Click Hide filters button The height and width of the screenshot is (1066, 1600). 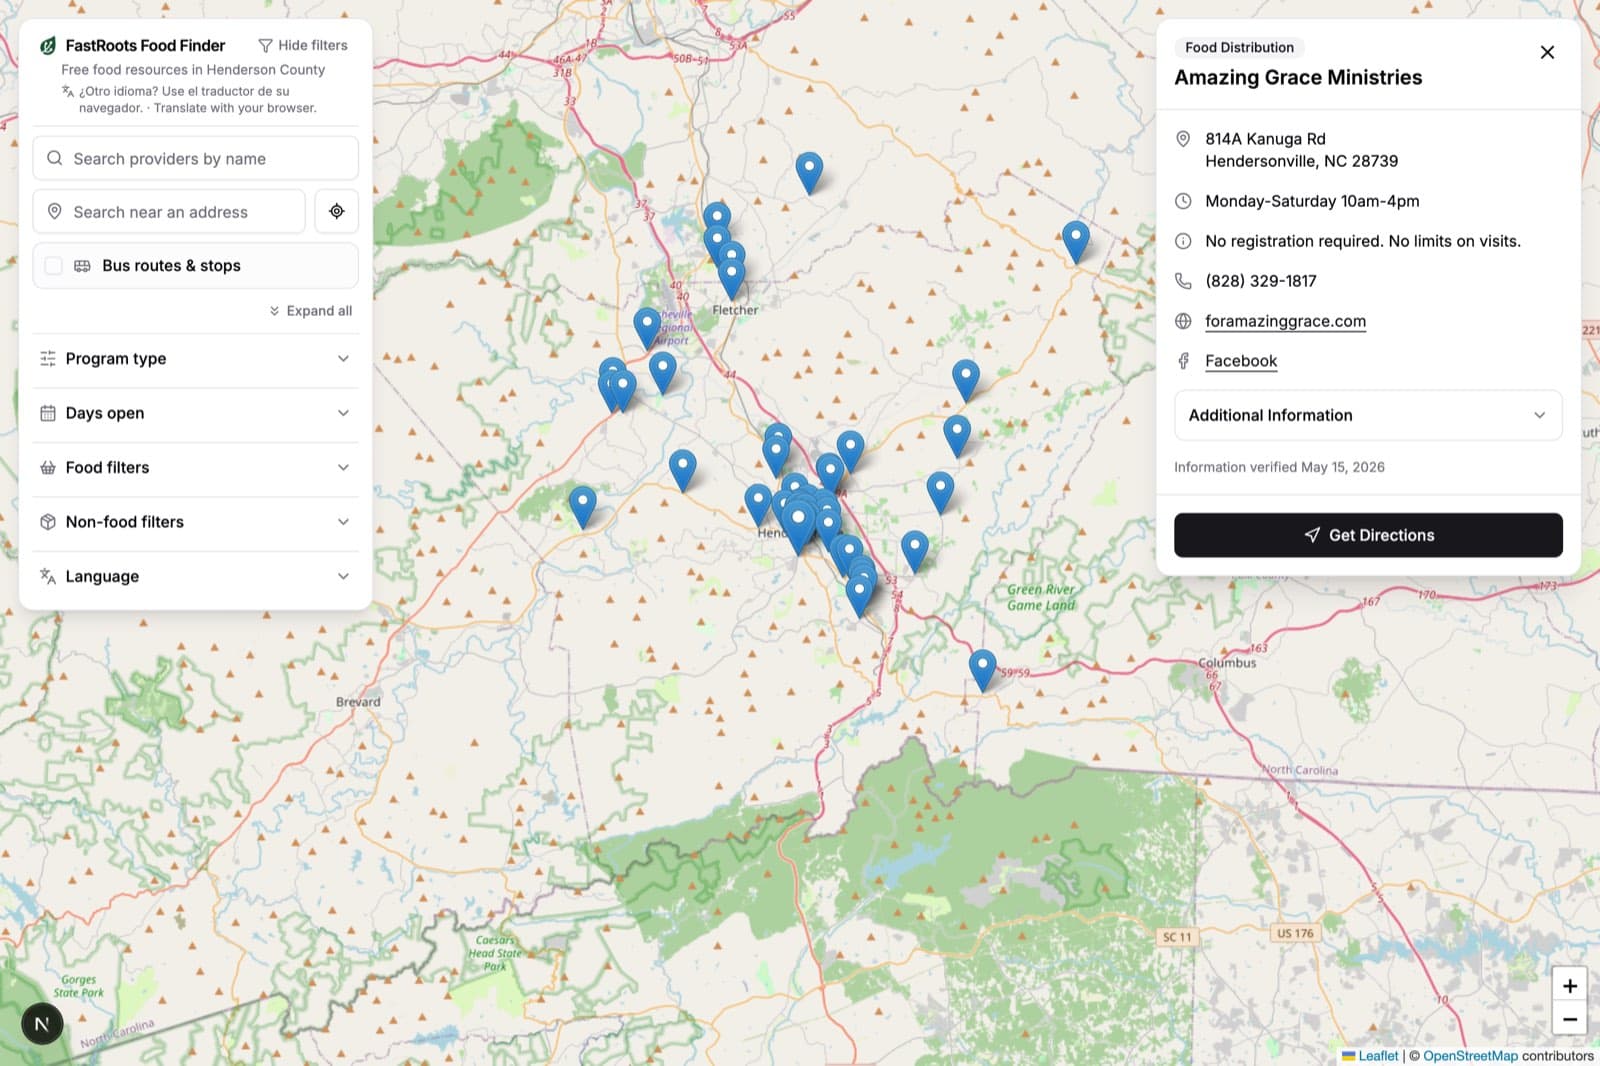pos(303,45)
